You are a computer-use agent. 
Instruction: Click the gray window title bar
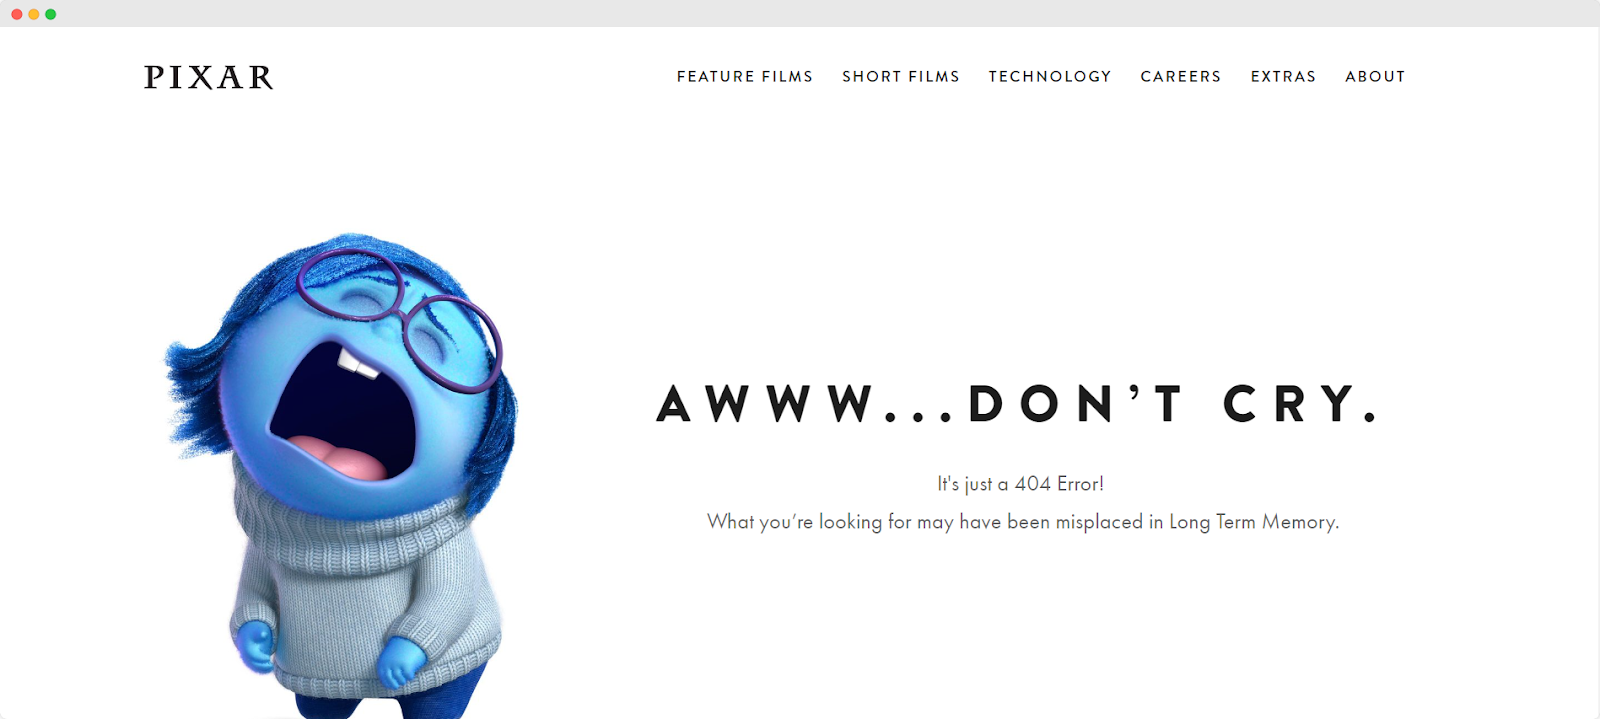[800, 13]
